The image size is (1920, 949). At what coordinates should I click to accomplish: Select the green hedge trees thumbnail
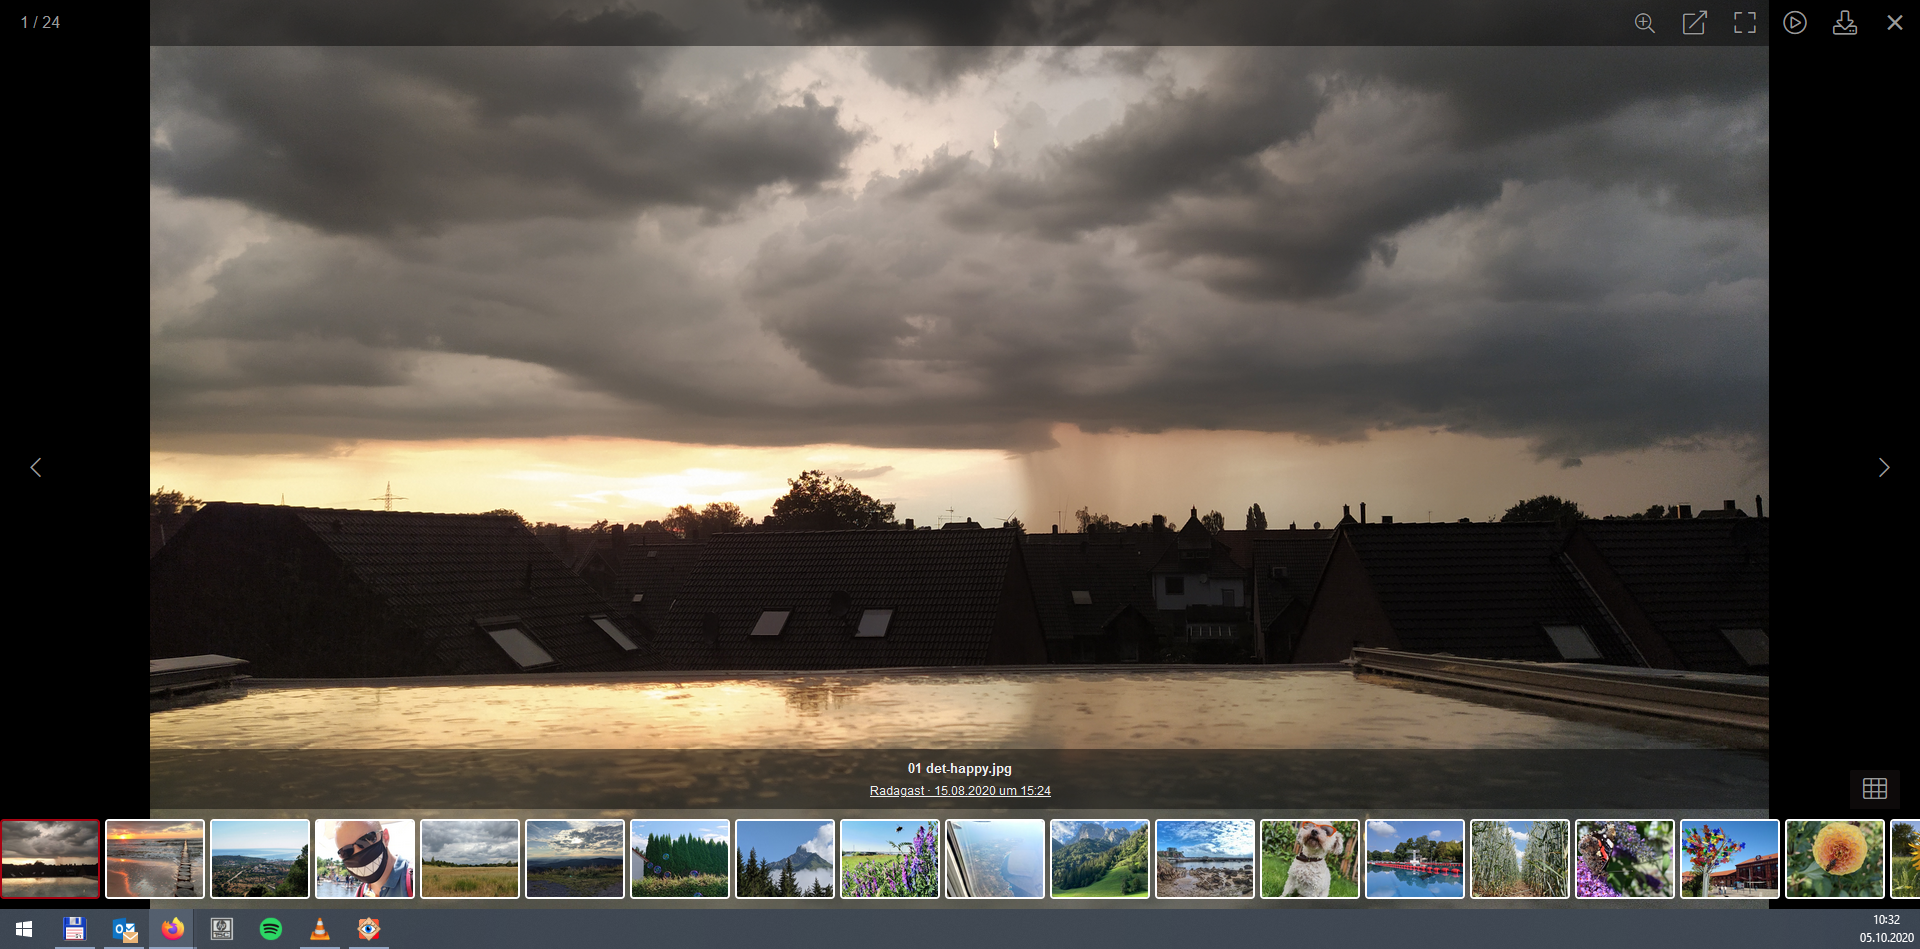680,859
